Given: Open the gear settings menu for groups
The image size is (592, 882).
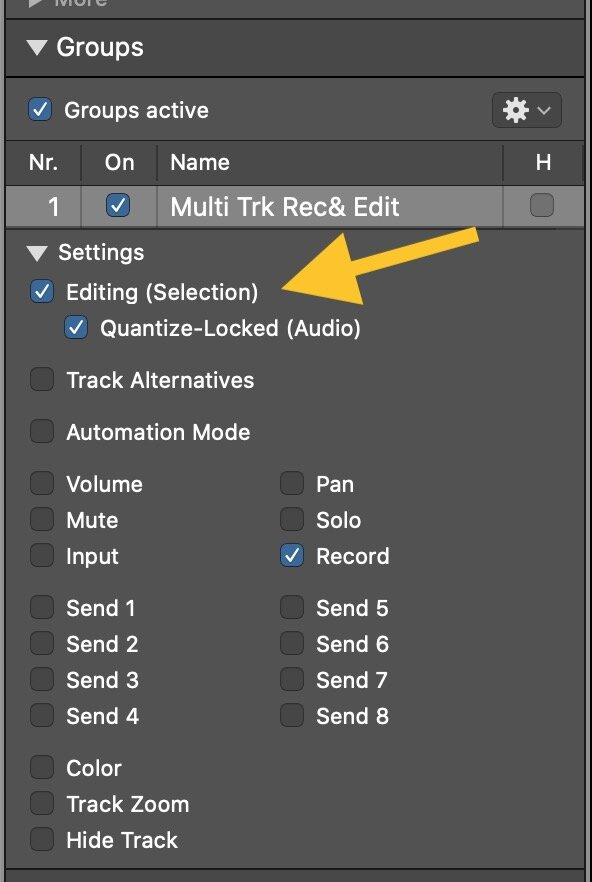Looking at the screenshot, I should click(x=527, y=110).
